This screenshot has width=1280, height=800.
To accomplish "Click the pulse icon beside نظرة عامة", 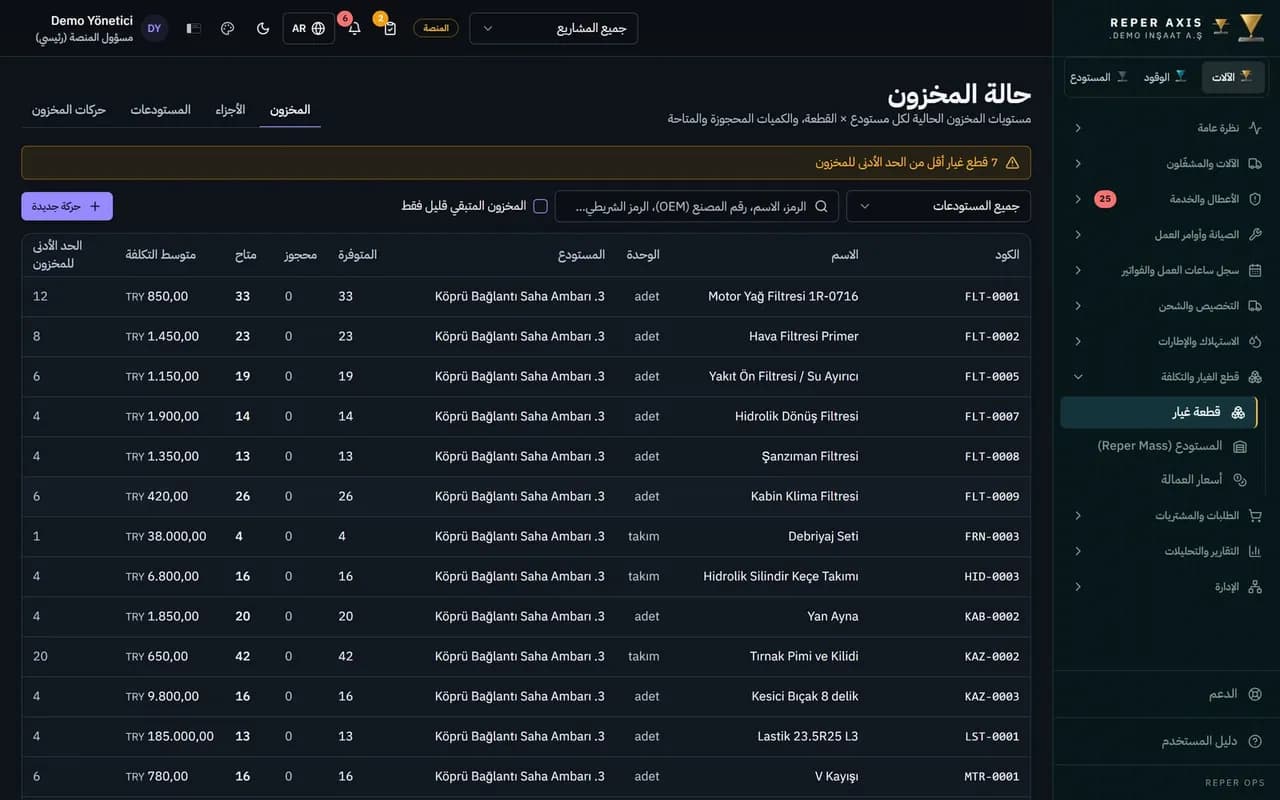I will pyautogui.click(x=1255, y=128).
